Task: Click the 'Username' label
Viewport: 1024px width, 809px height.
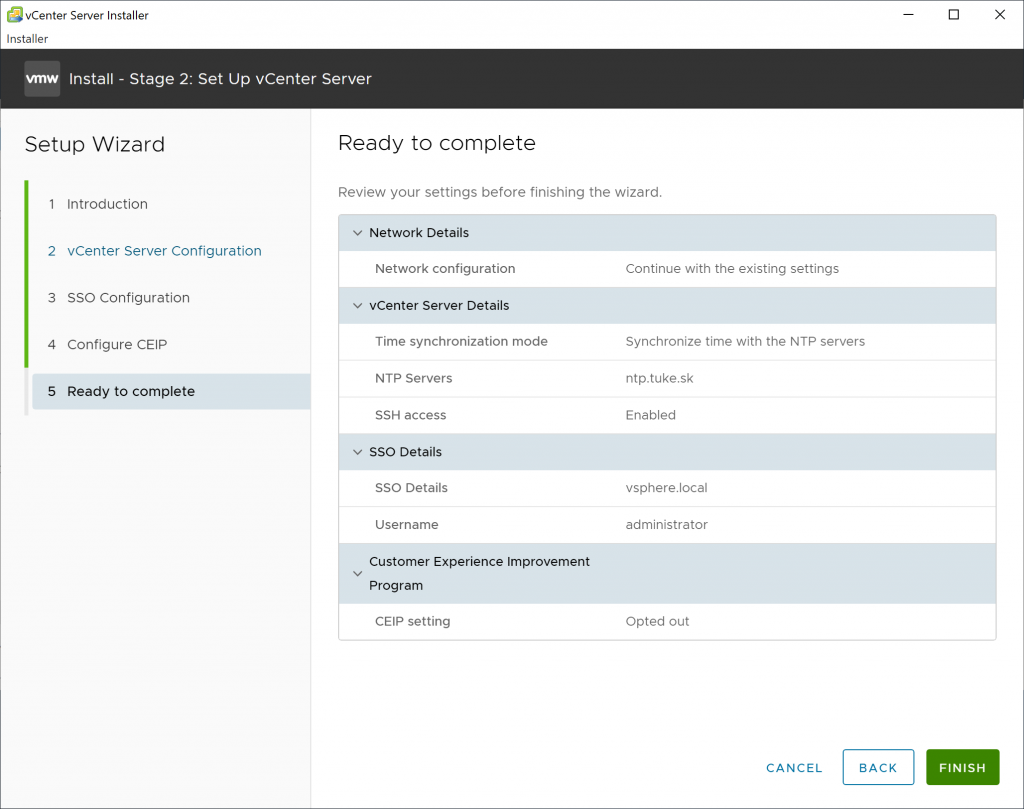Action: pos(406,524)
